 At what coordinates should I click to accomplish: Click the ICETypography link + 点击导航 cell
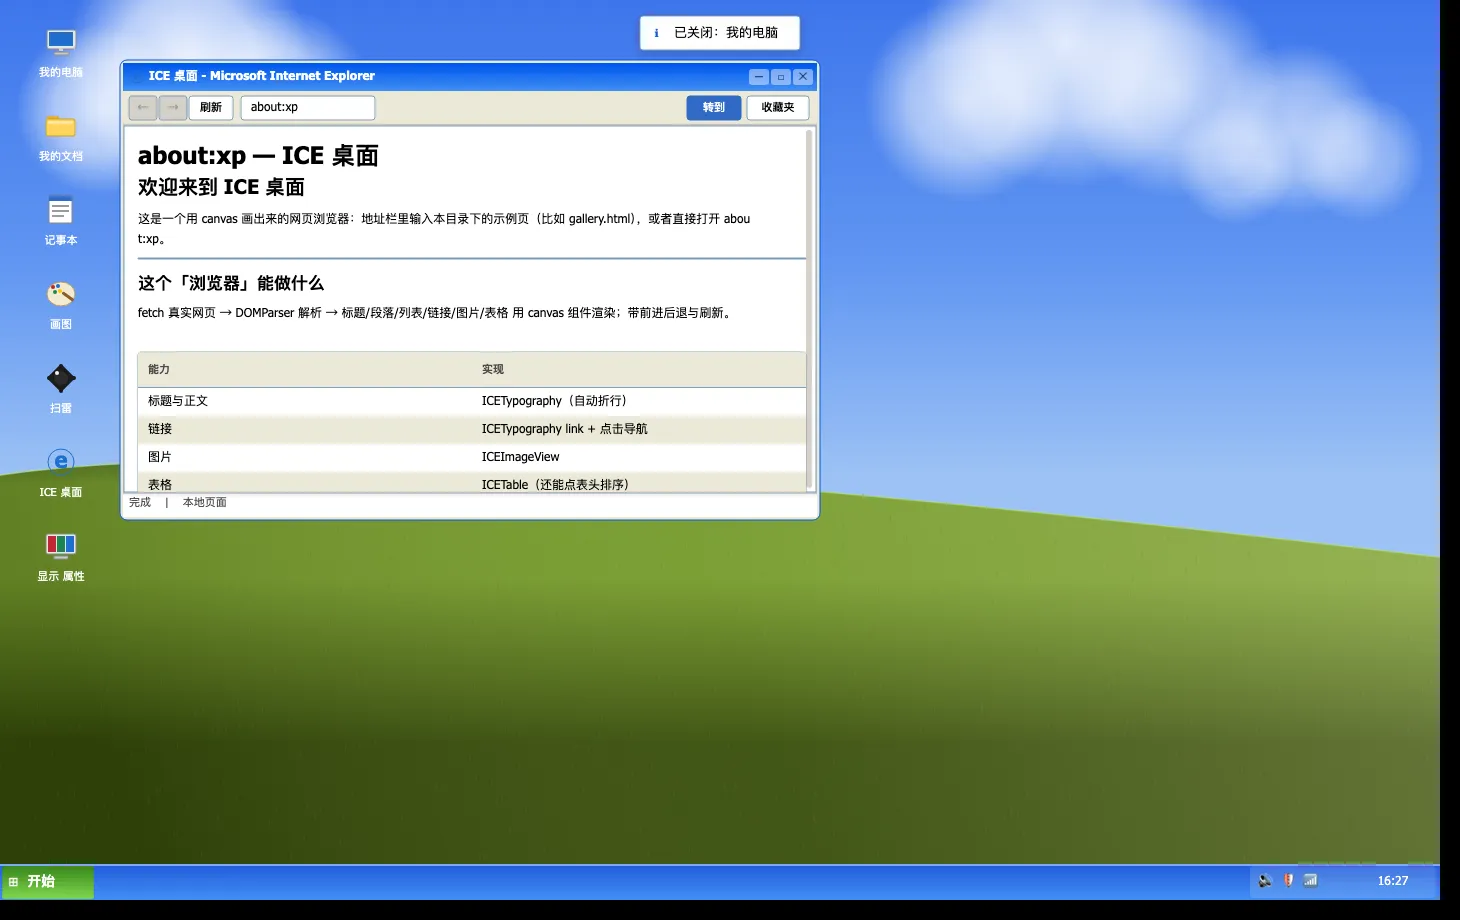point(641,429)
